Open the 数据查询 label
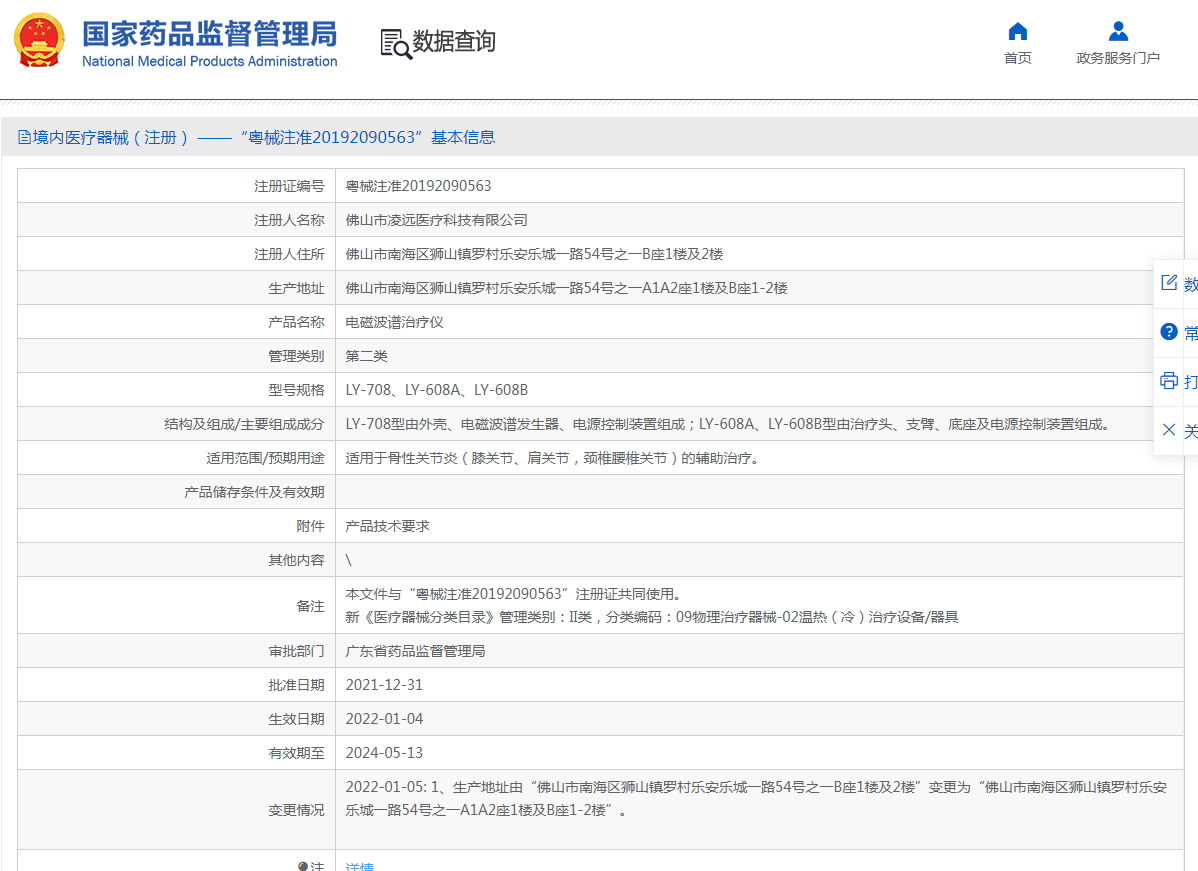The width and height of the screenshot is (1198, 871). (x=454, y=41)
